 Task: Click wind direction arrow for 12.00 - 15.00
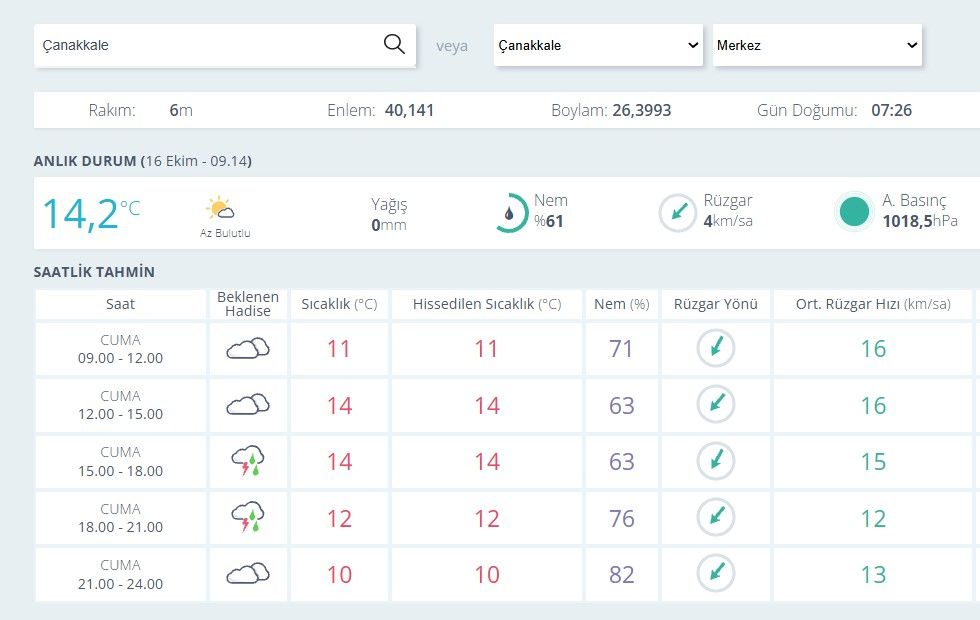(716, 404)
